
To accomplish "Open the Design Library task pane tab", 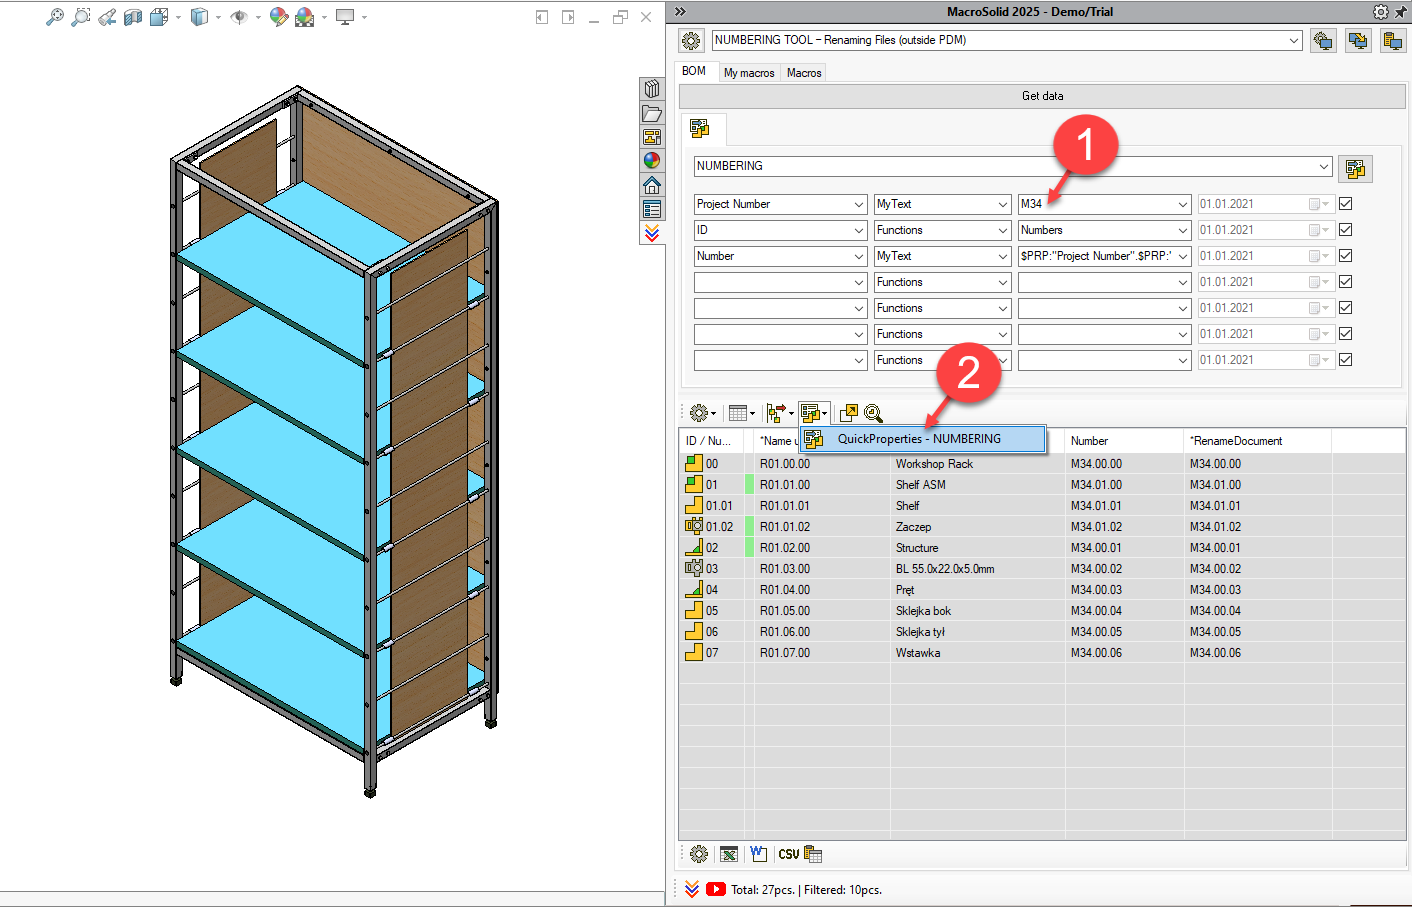I will (652, 89).
